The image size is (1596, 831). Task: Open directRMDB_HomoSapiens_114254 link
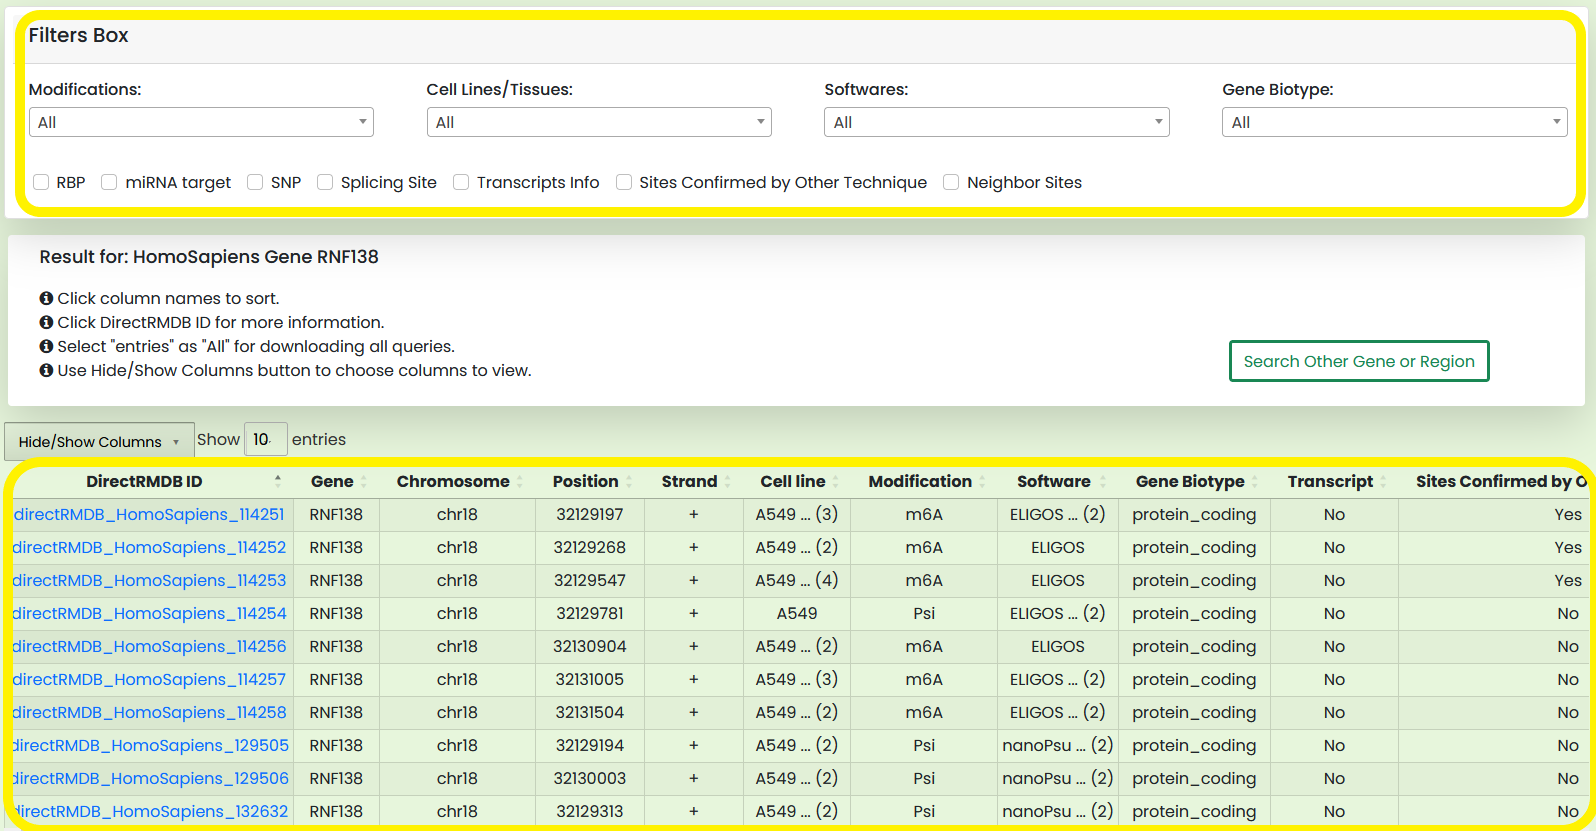pos(149,613)
